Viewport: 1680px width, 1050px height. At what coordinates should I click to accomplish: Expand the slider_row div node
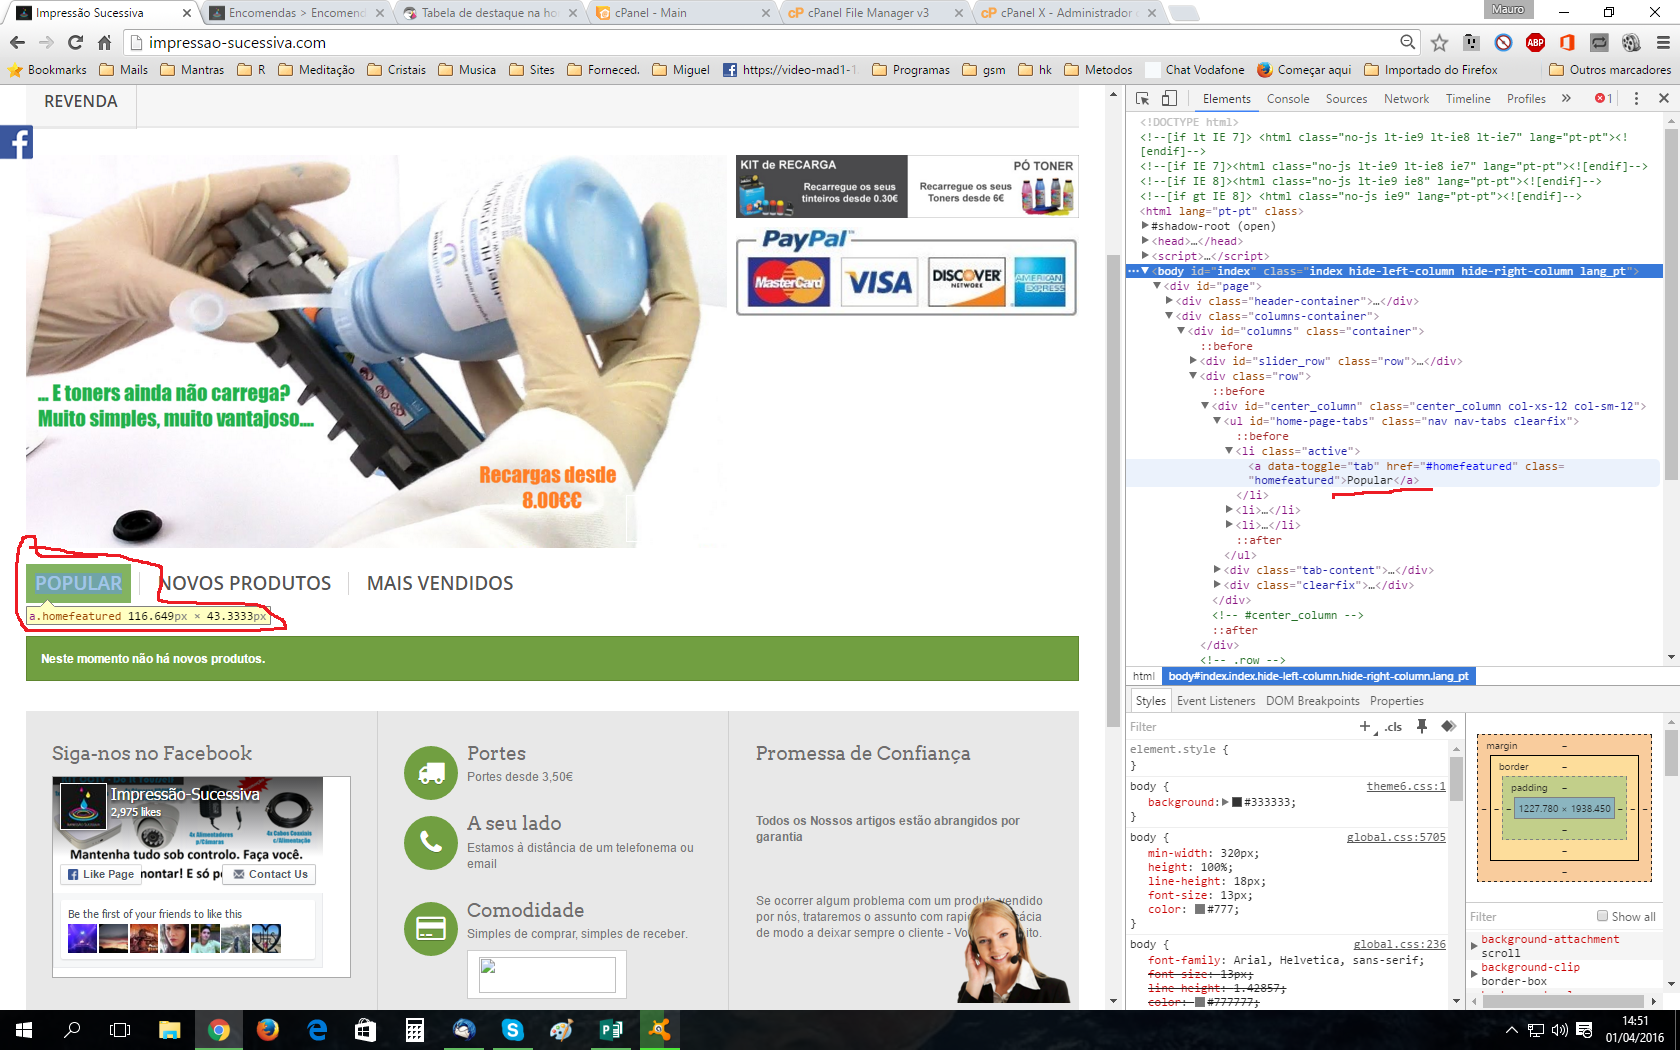click(x=1193, y=361)
